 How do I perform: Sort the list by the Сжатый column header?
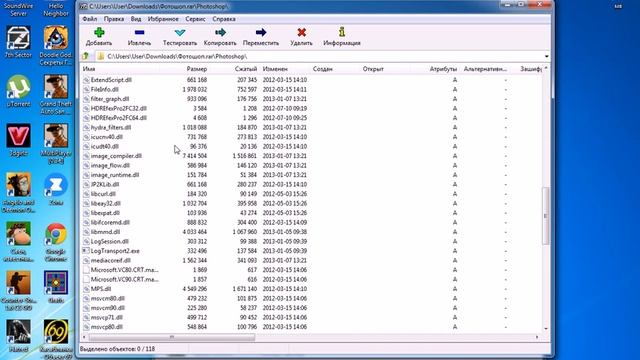click(246, 69)
